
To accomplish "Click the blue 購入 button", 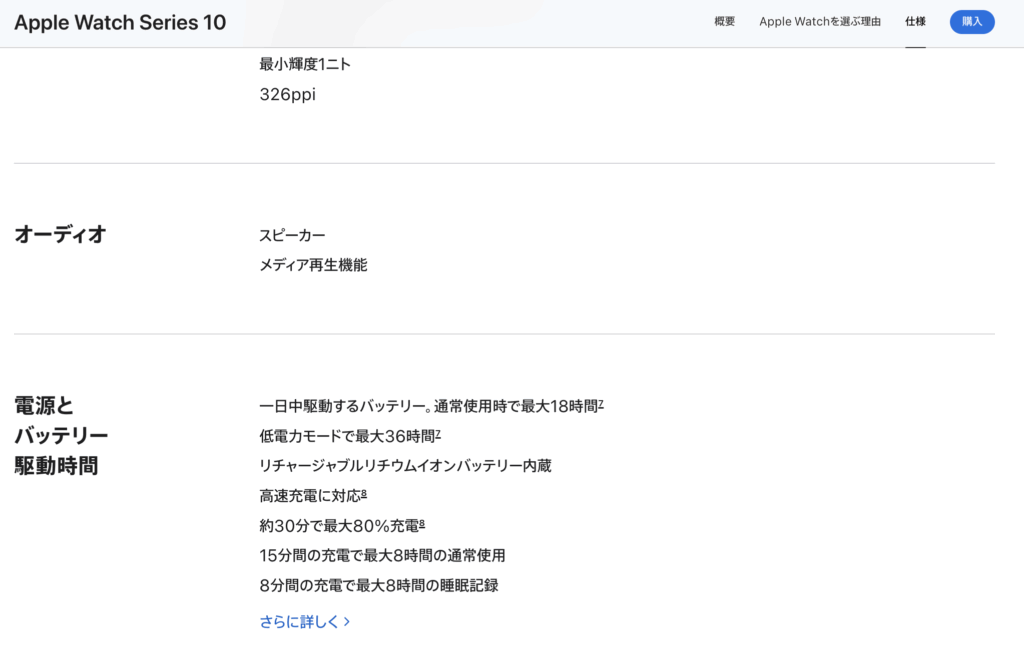I will point(972,22).
